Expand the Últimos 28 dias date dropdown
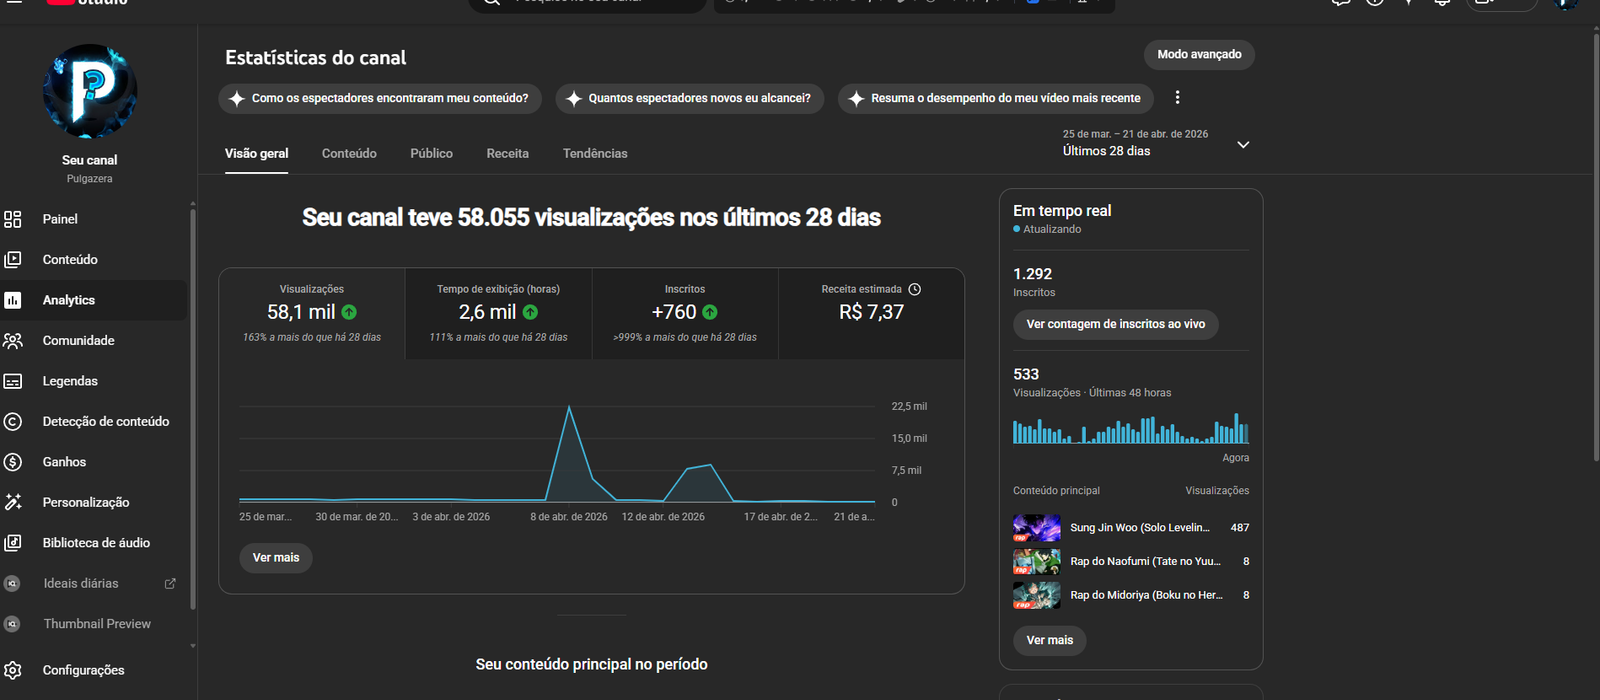 (1243, 145)
